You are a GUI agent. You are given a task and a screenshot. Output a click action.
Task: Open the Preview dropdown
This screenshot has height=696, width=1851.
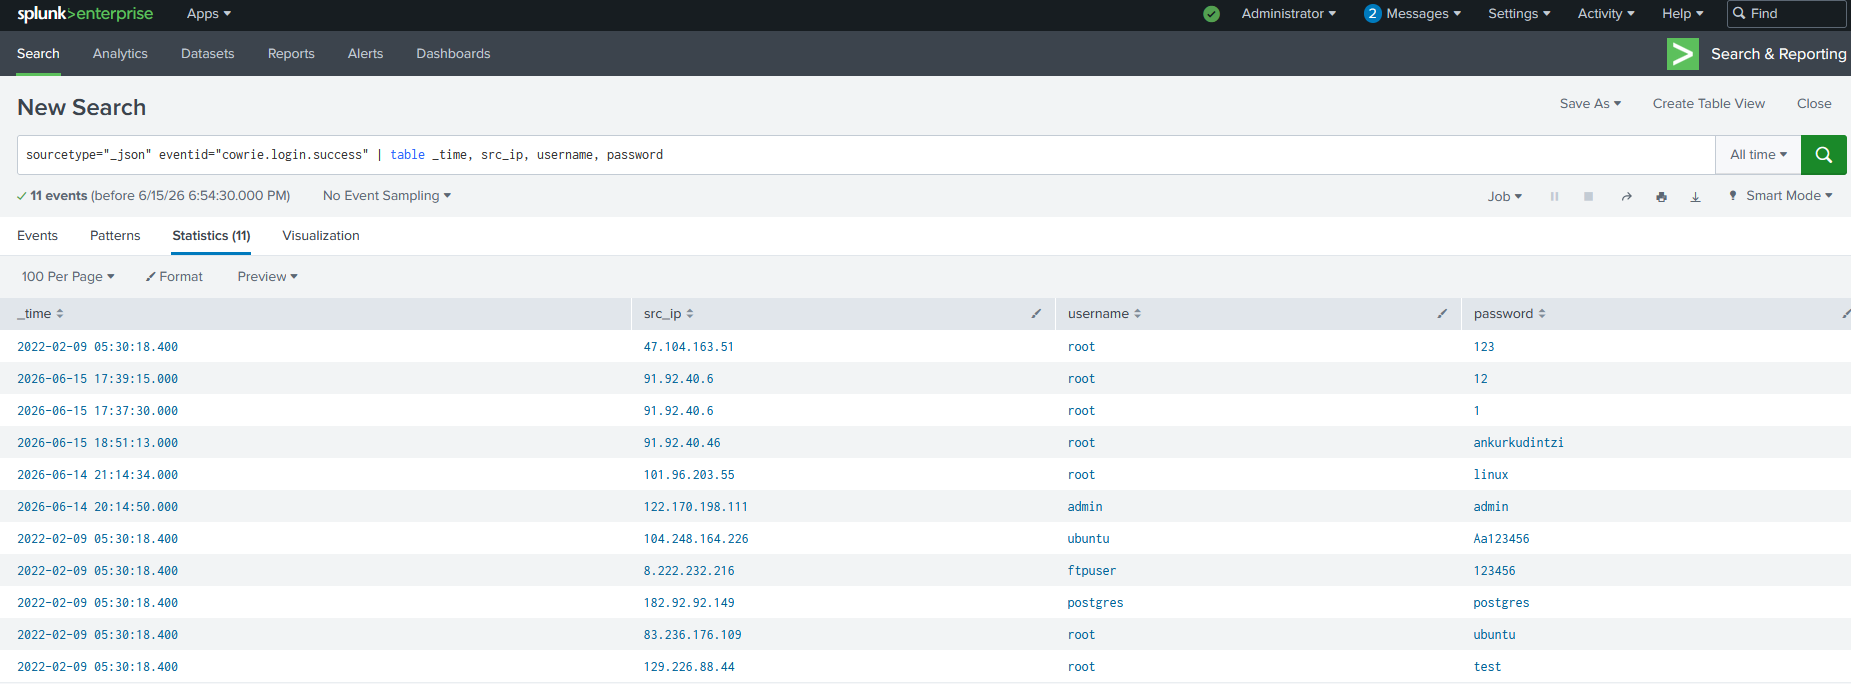pyautogui.click(x=267, y=277)
